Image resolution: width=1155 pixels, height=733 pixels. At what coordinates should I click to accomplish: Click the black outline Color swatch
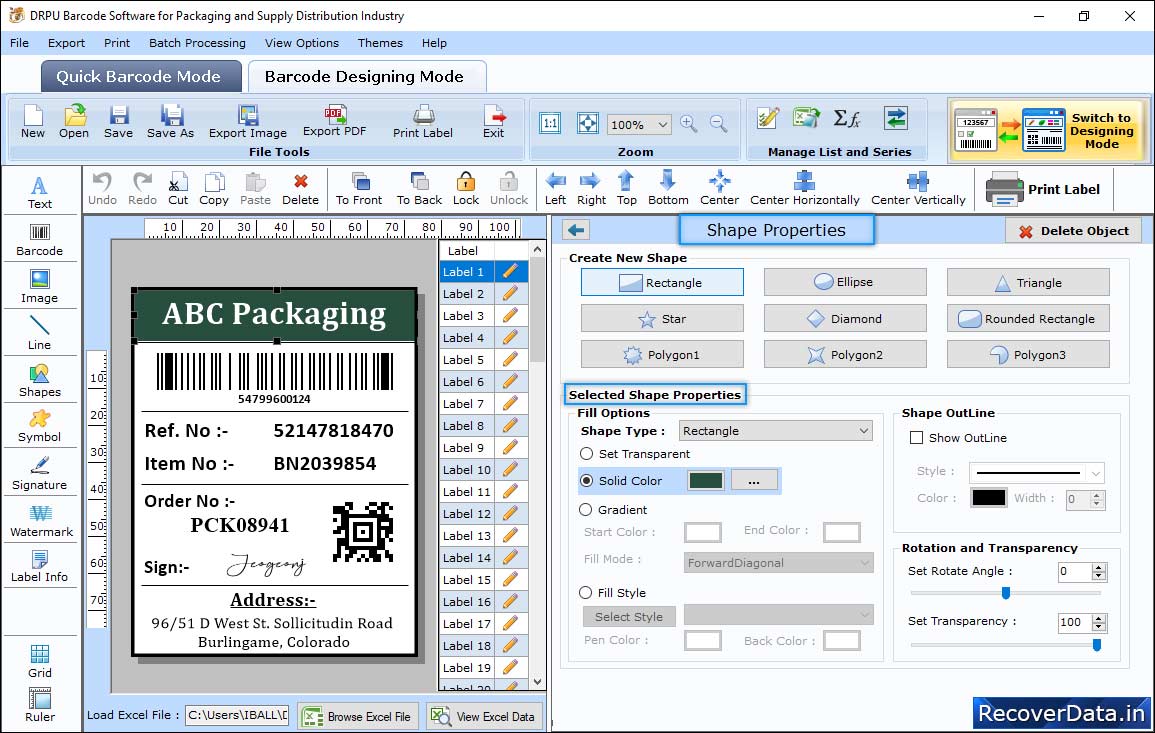click(x=989, y=498)
